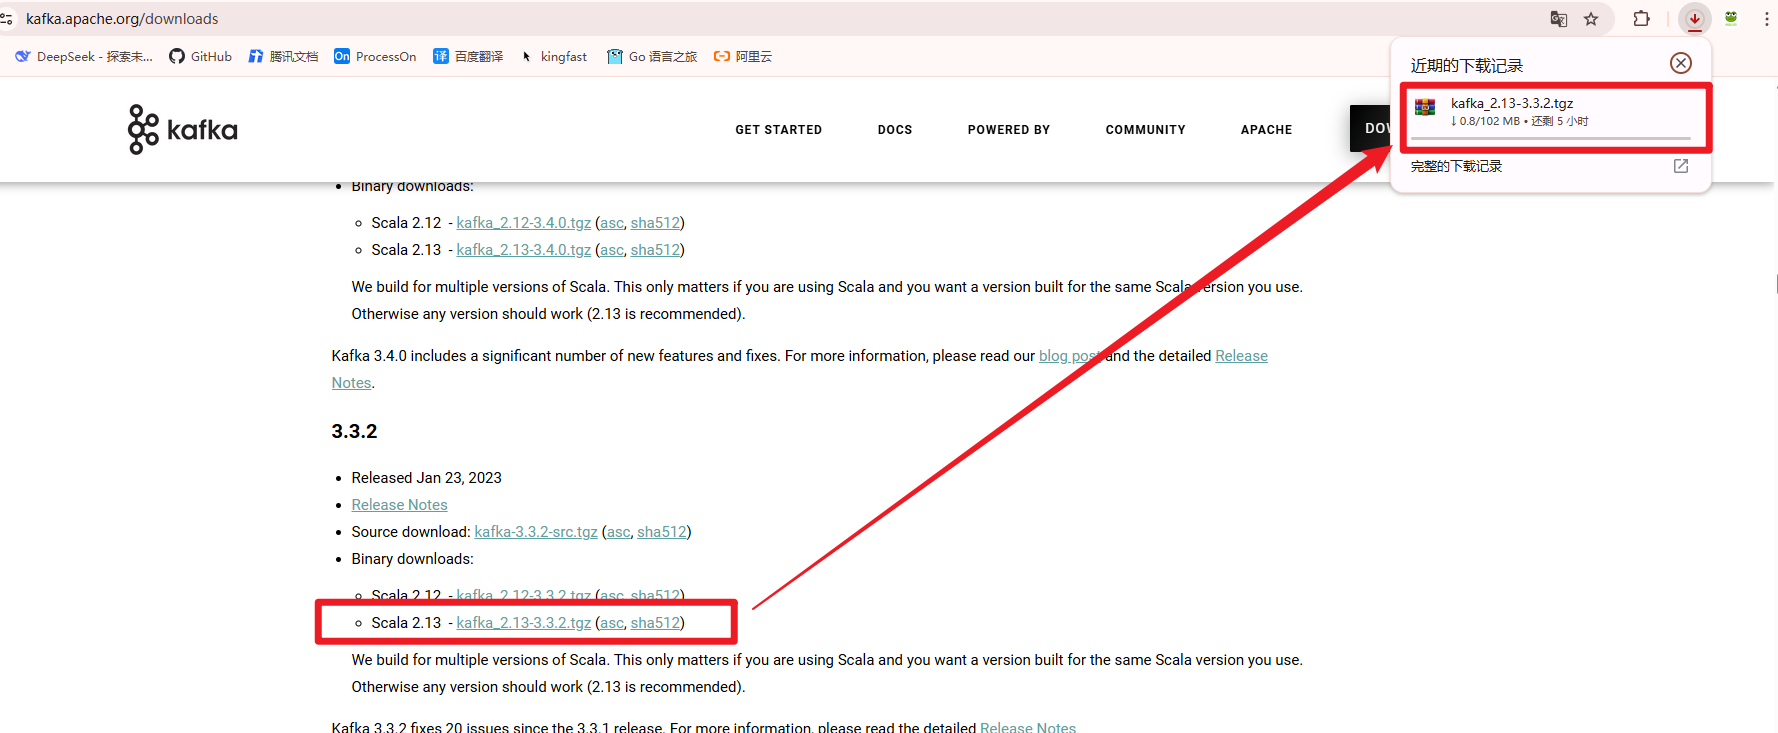Close the recent downloads popup
Image resolution: width=1778 pixels, height=733 pixels.
(1681, 63)
